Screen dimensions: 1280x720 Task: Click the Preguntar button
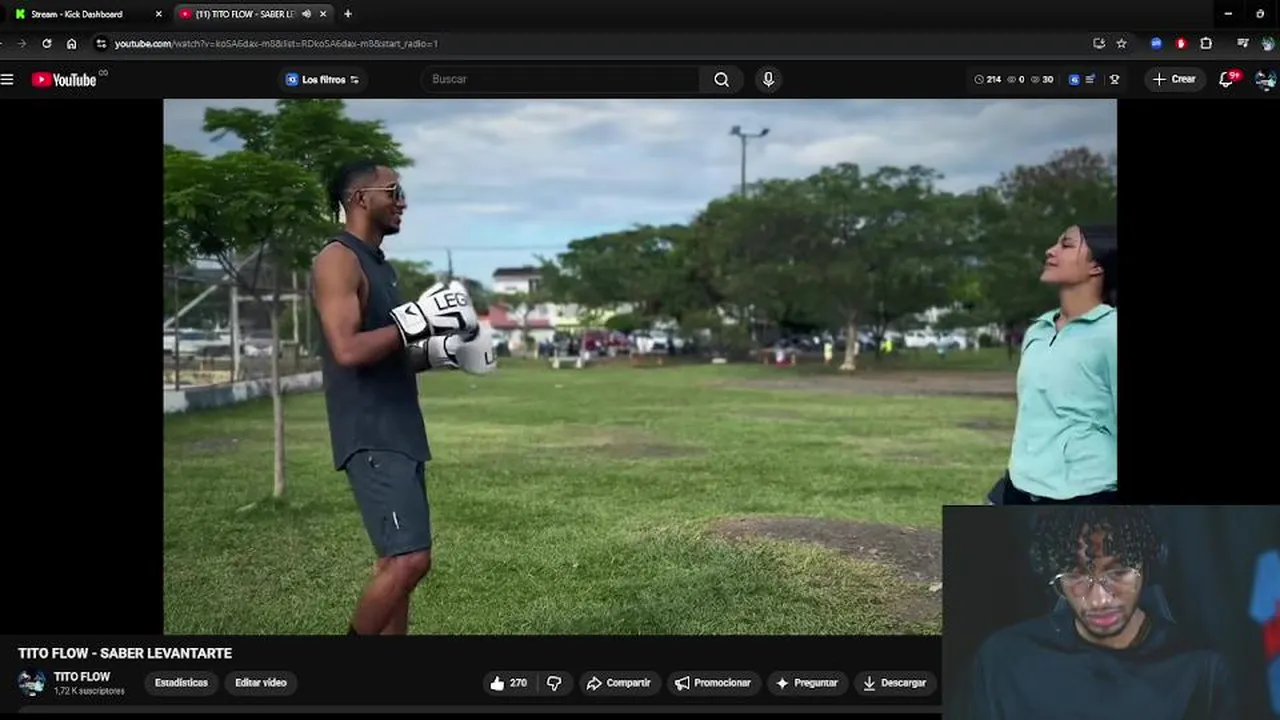coord(806,683)
